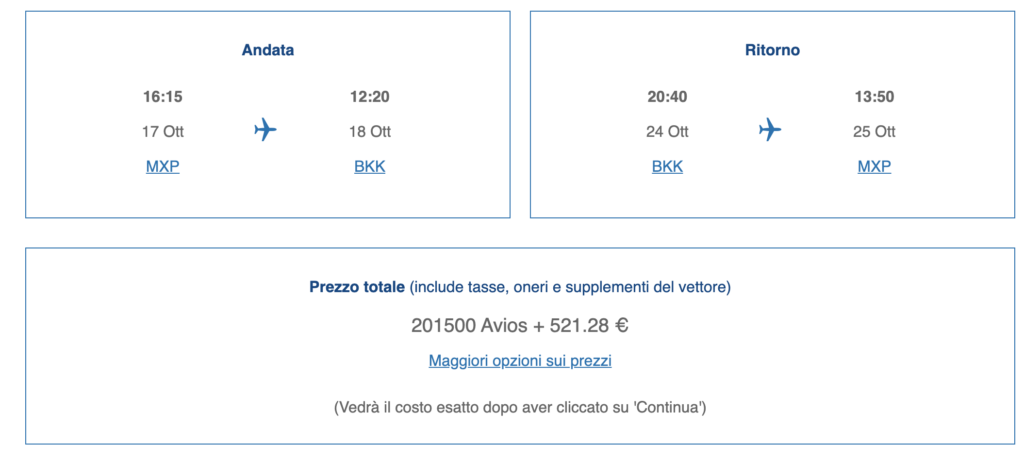Click the 17 Ott departure date
1024x462 pixels.
click(x=163, y=132)
